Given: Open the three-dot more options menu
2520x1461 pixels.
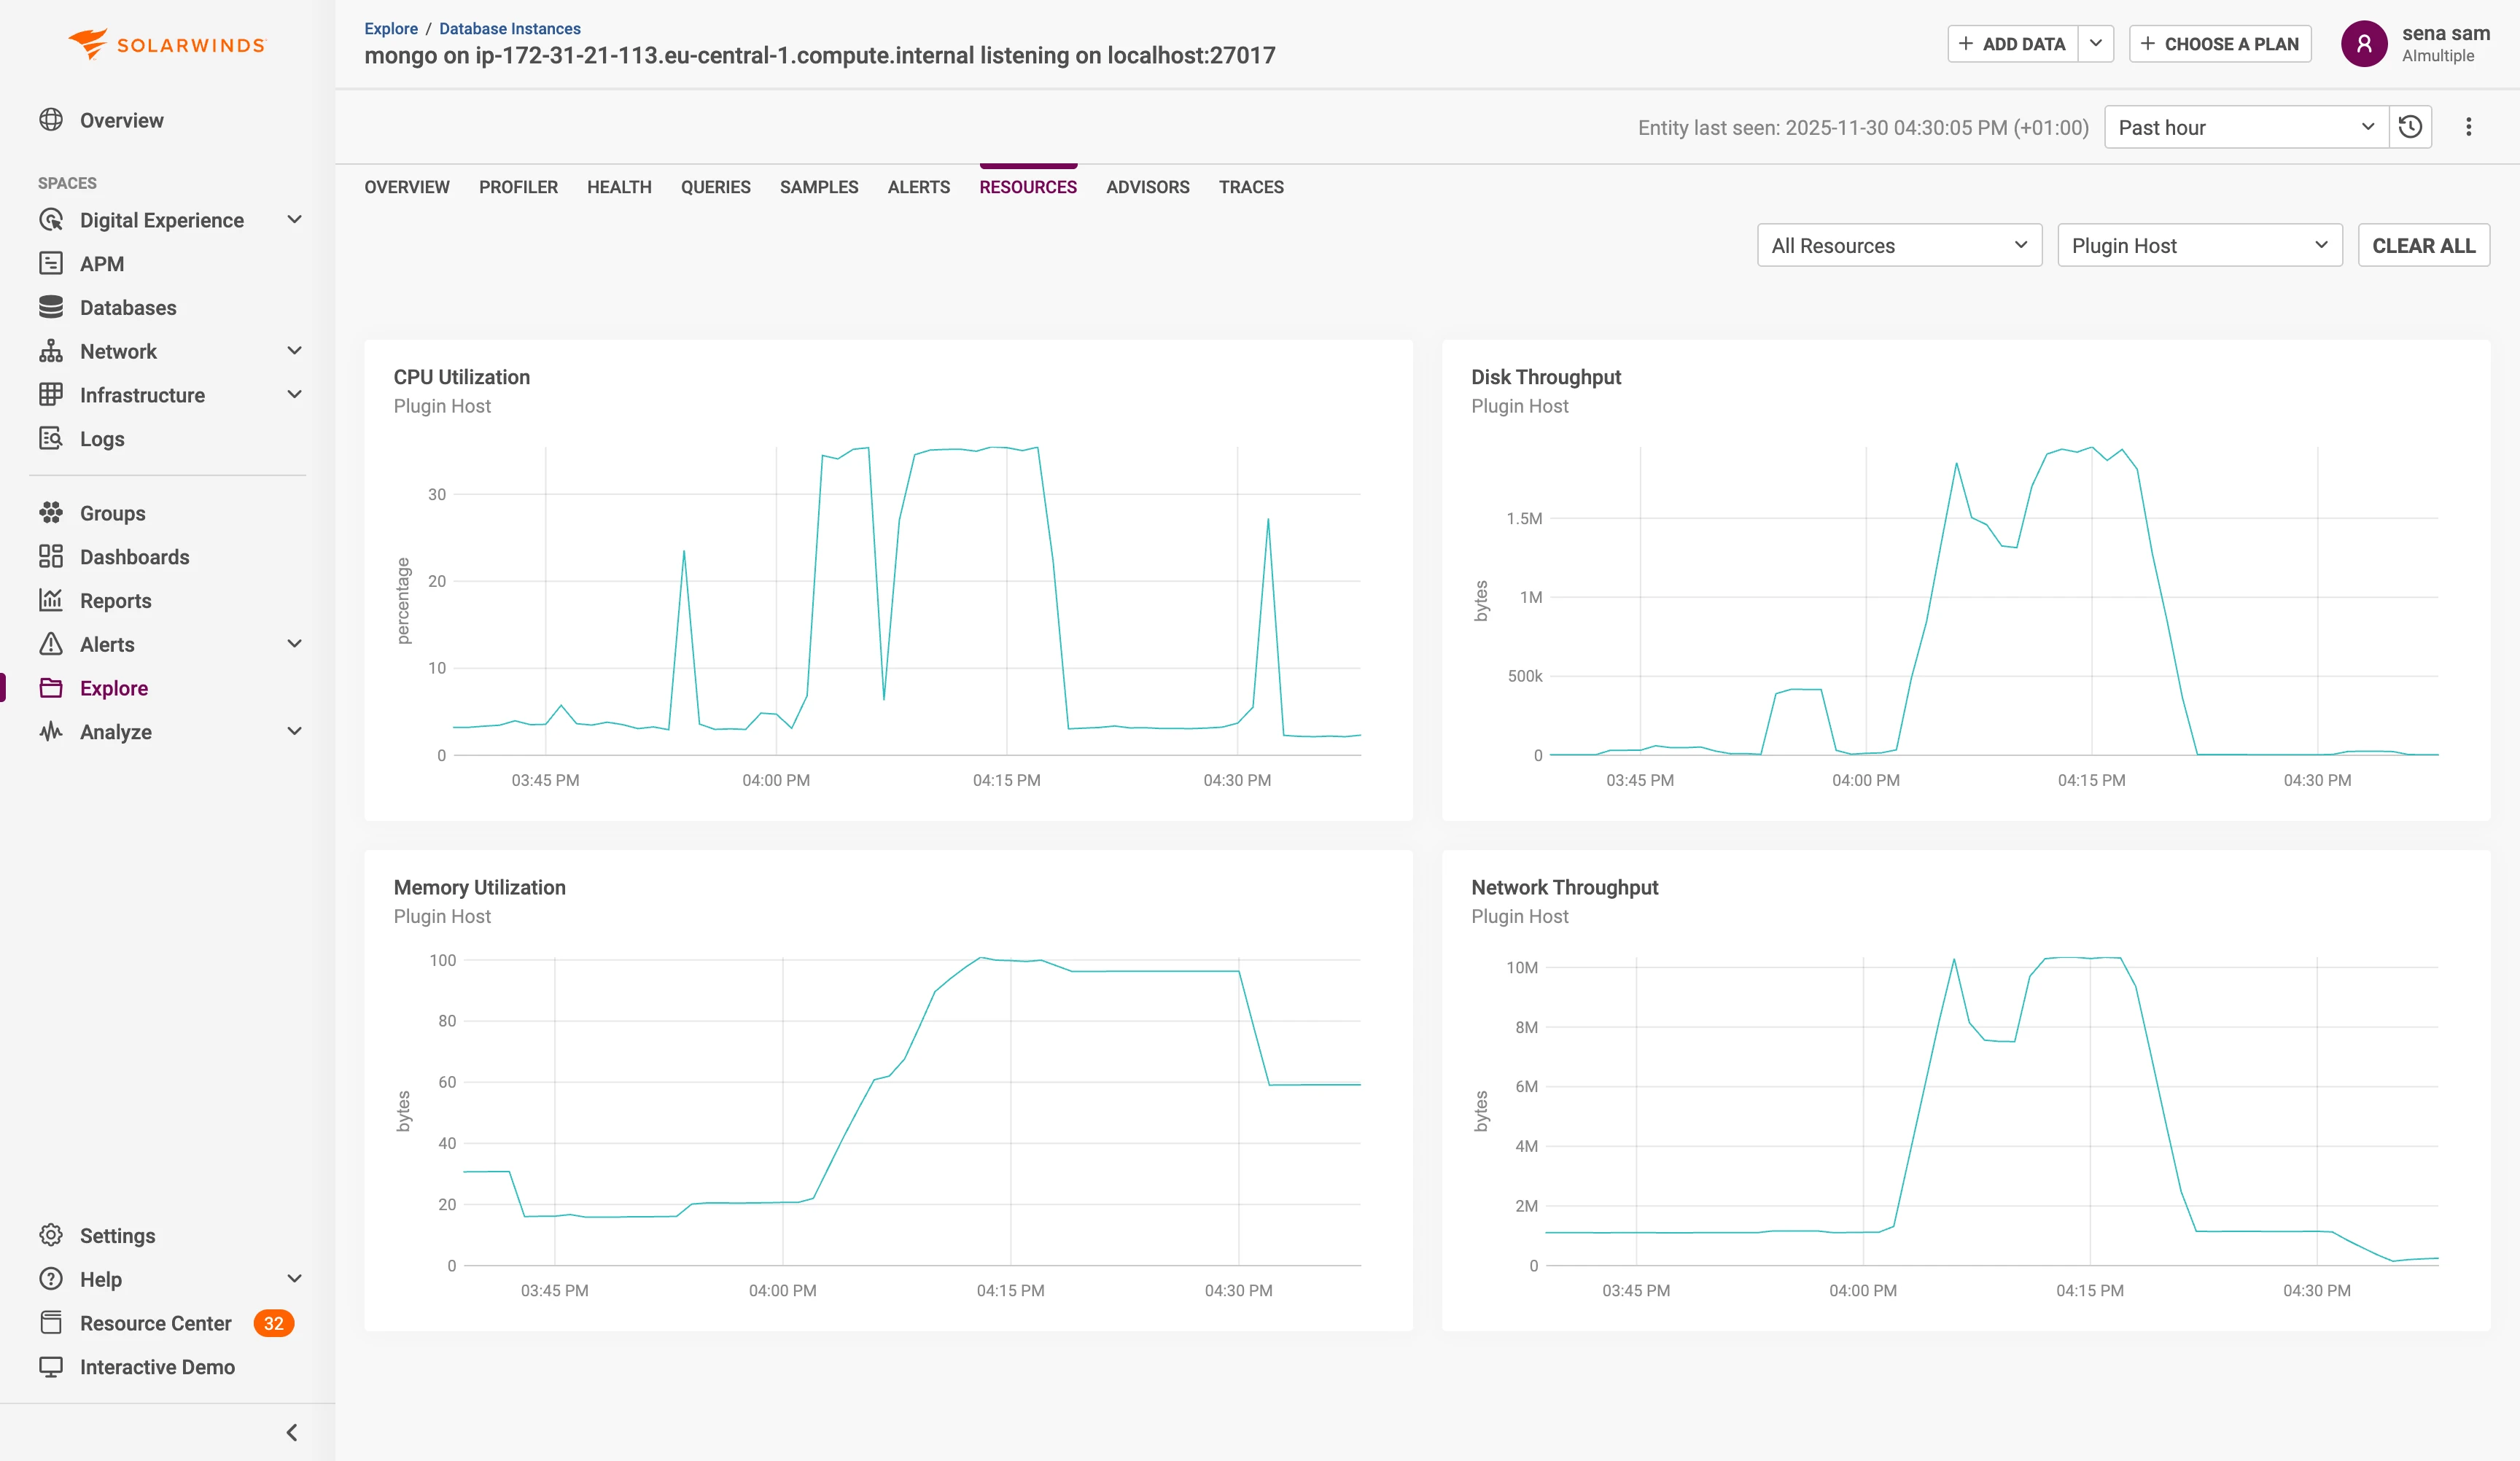Looking at the screenshot, I should click(x=2469, y=127).
